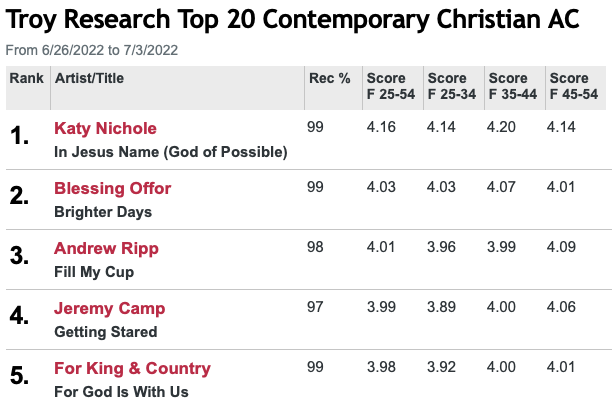Viewport: 612px width, 402px height.
Task: Open the For King & Country link
Action: click(x=132, y=368)
